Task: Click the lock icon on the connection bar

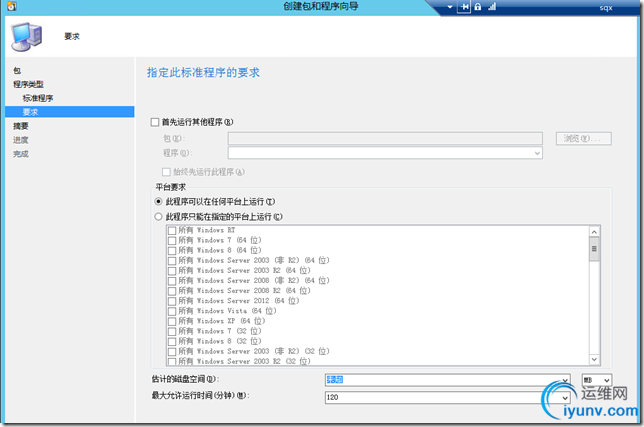Action: click(x=478, y=7)
